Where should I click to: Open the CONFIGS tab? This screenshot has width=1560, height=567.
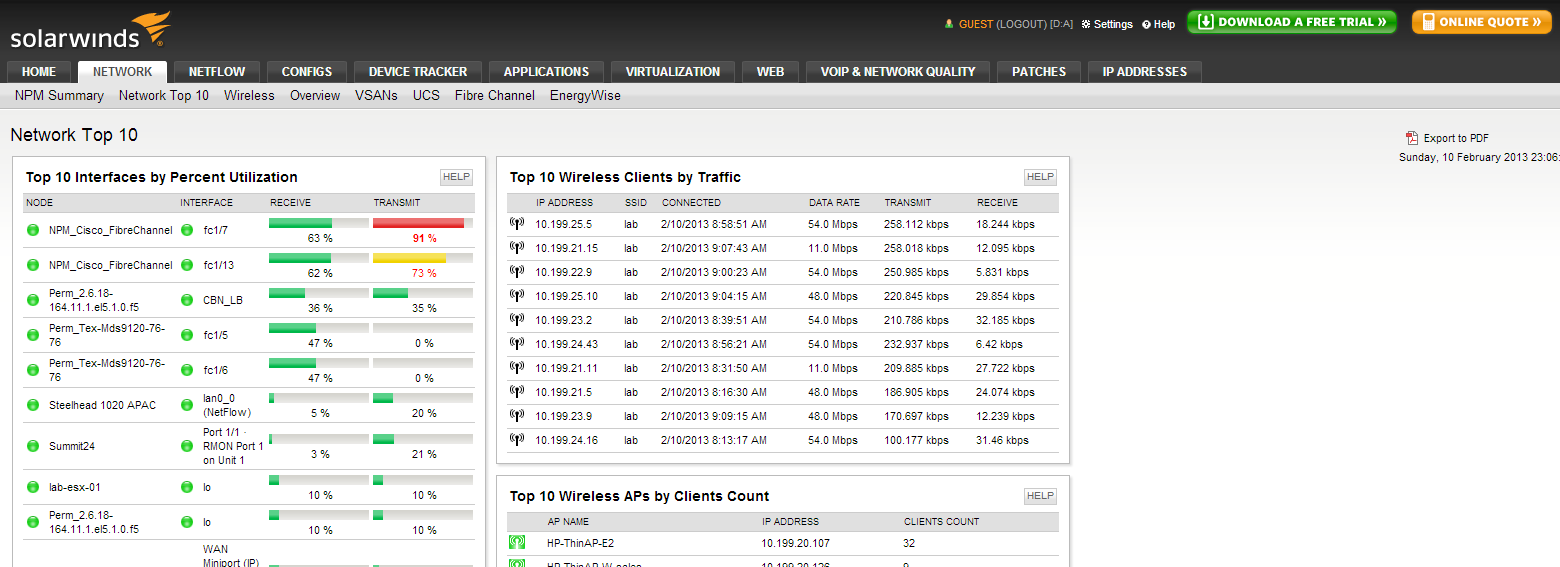pyautogui.click(x=307, y=72)
